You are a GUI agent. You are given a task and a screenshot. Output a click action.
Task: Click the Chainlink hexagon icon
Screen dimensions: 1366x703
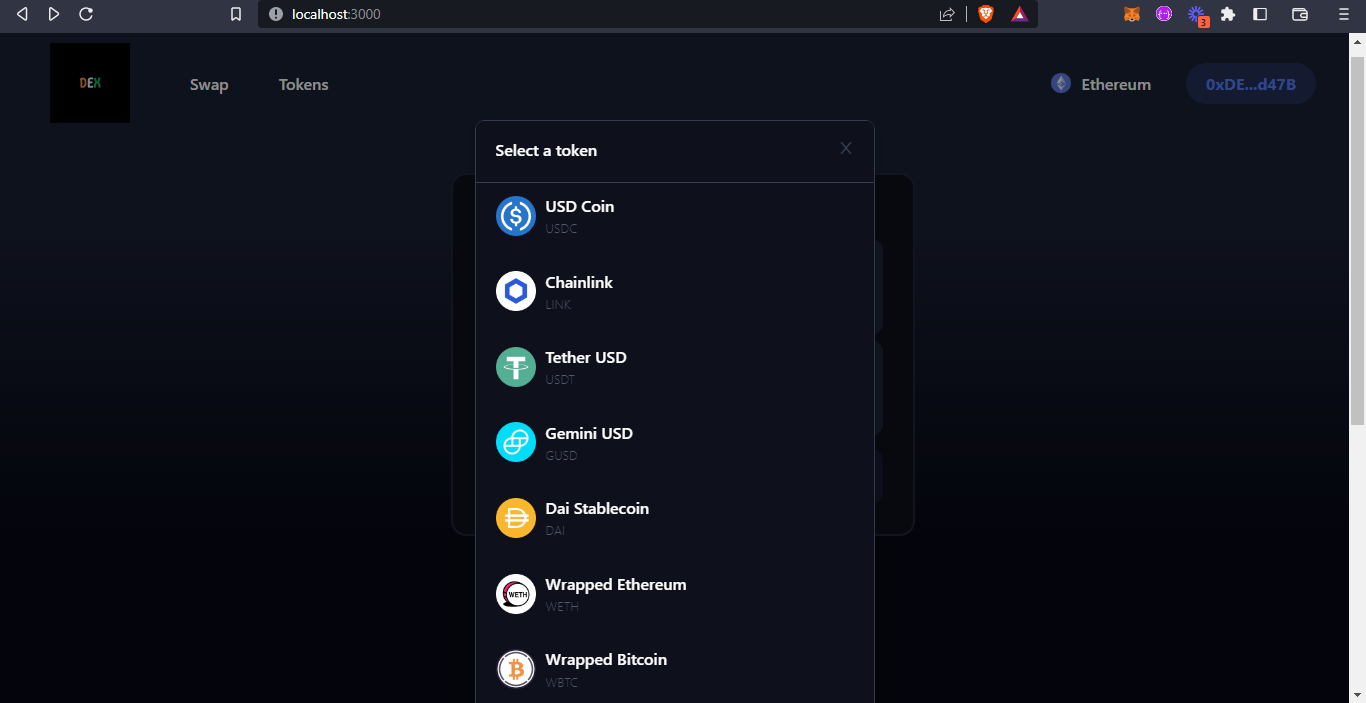tap(515, 291)
